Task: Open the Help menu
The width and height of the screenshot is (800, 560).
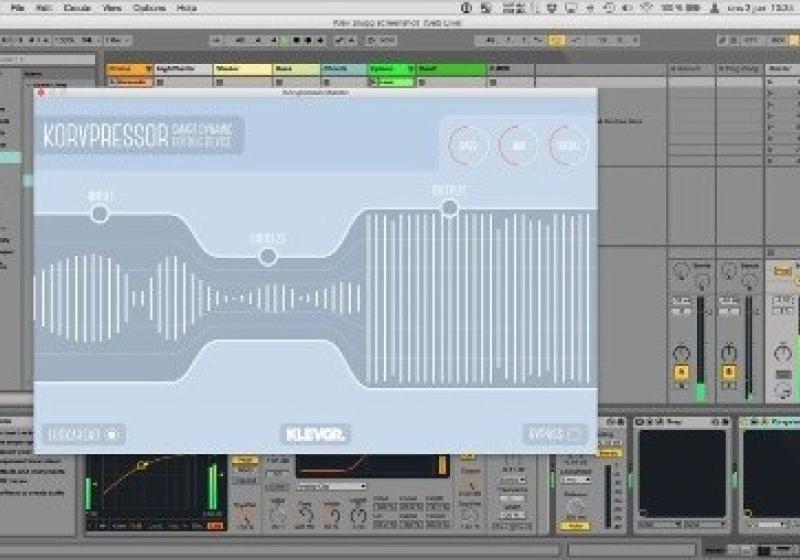Action: 186,7
